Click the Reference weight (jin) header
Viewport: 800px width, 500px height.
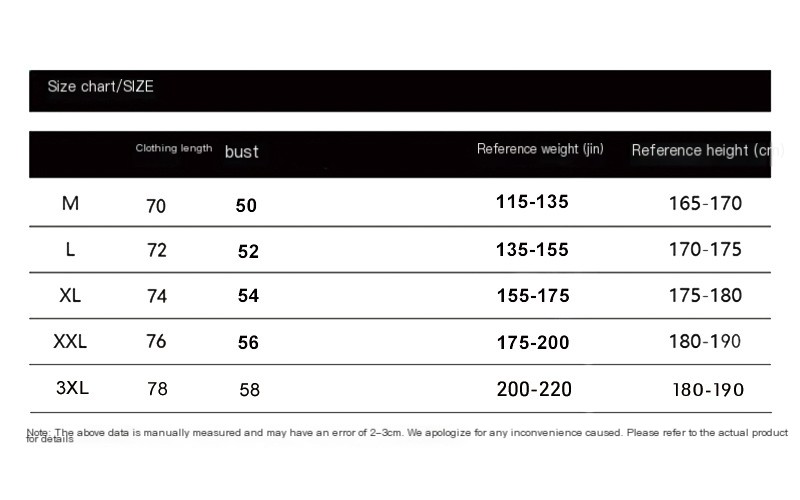click(540, 149)
